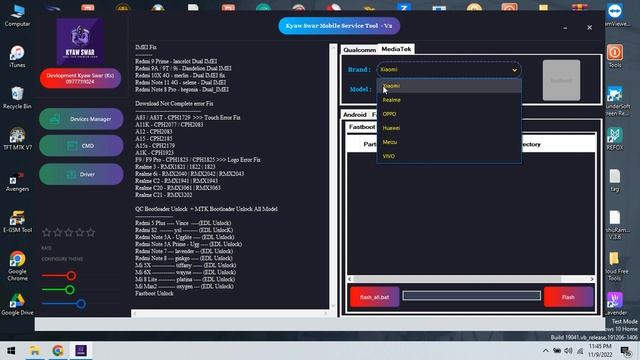
Task: Launch CMD from the sidebar
Action: pos(81,146)
